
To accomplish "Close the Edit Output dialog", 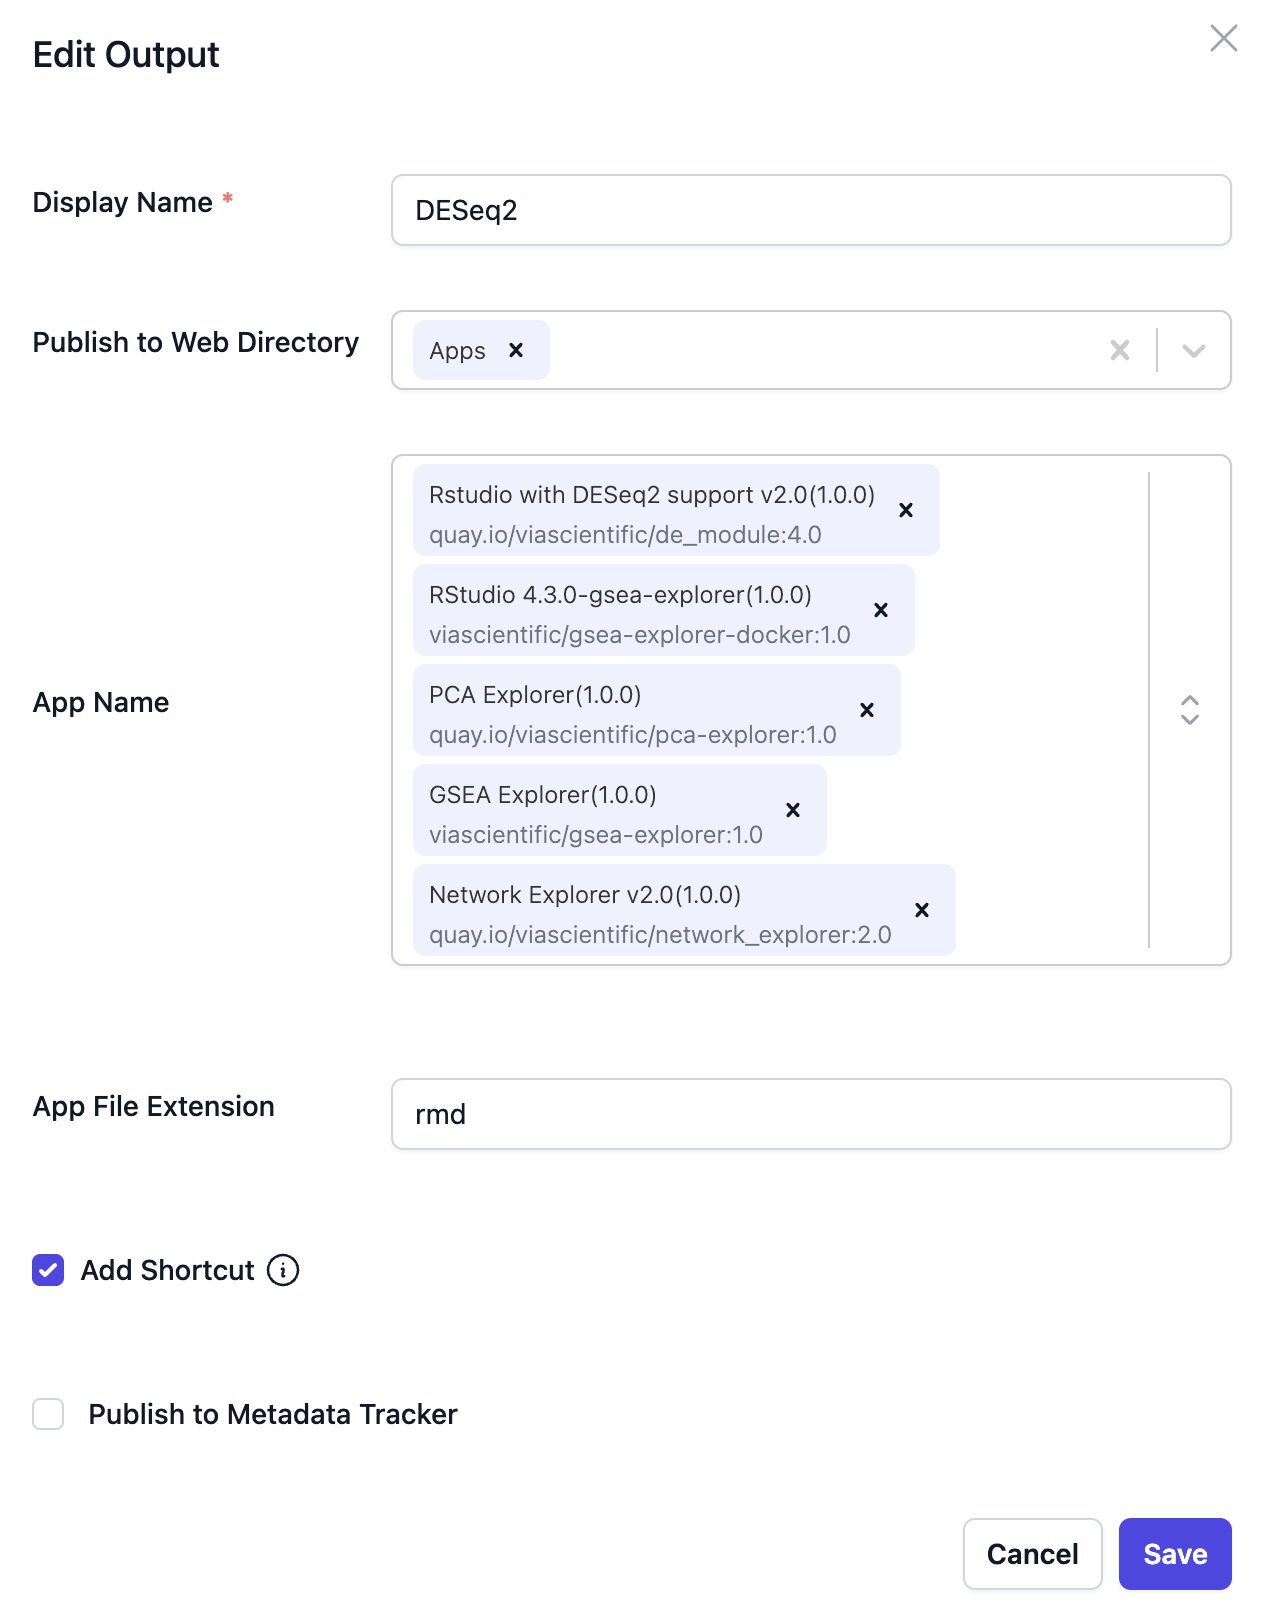I will click(x=1223, y=39).
